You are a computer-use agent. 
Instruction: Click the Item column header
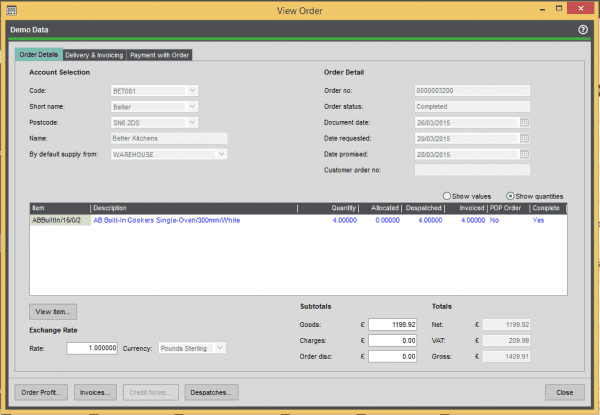[x=60, y=208]
